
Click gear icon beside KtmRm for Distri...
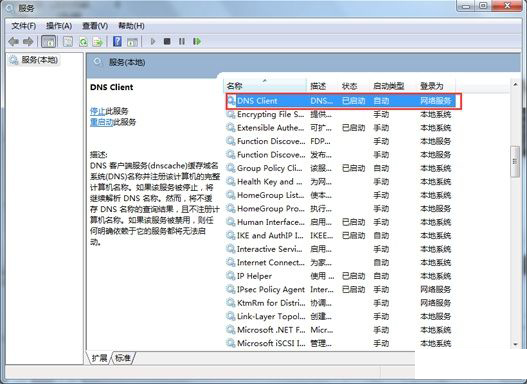(x=231, y=303)
